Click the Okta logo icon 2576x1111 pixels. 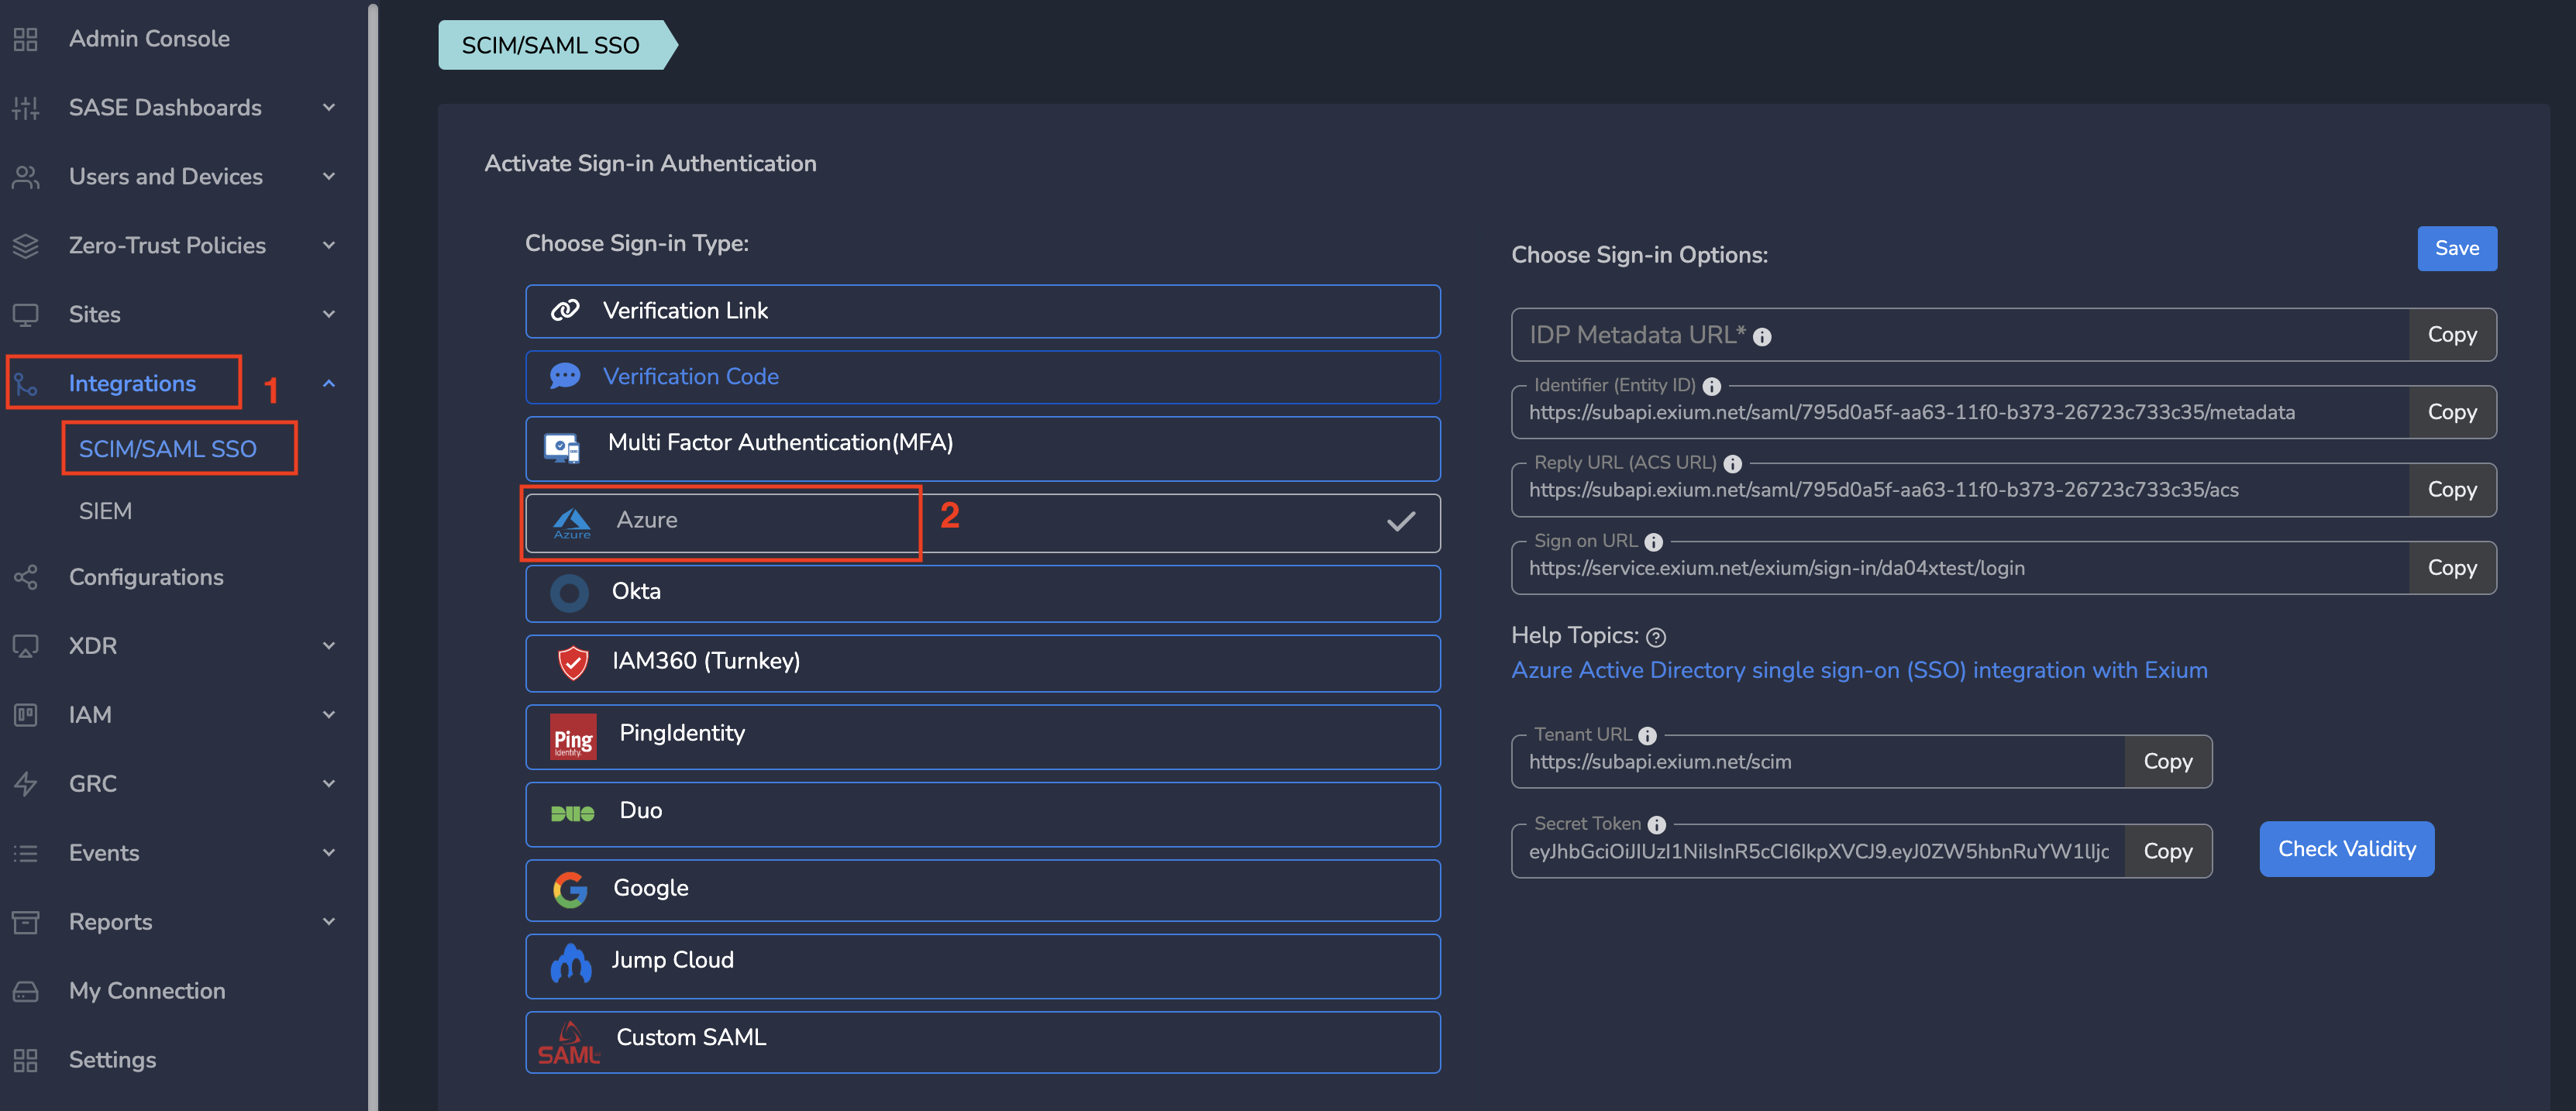click(x=569, y=593)
